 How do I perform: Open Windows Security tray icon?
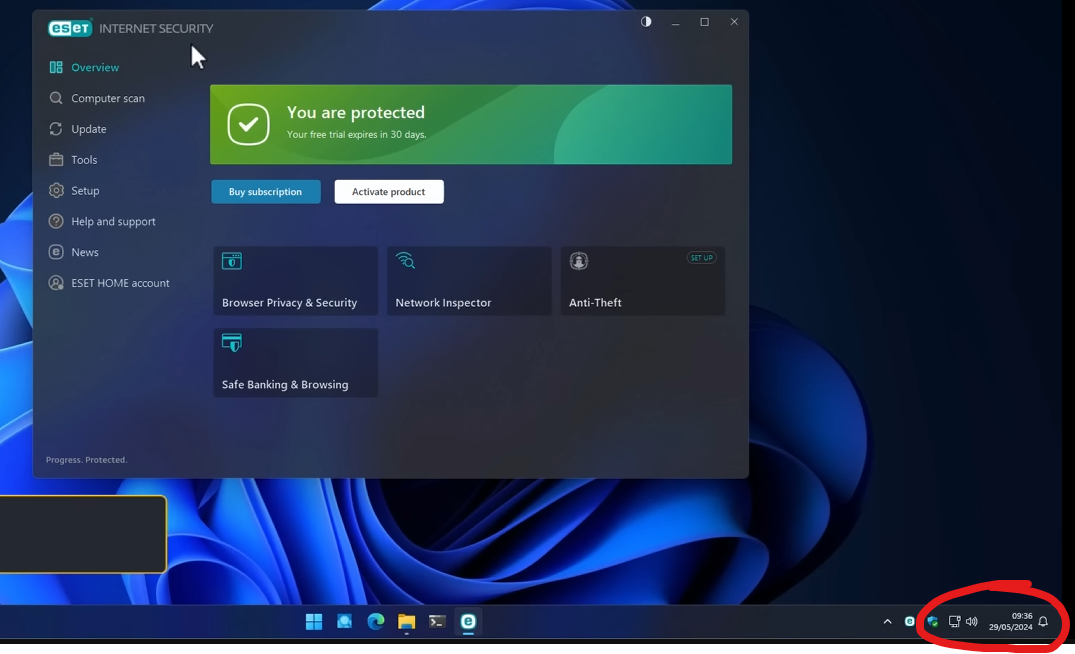point(932,622)
